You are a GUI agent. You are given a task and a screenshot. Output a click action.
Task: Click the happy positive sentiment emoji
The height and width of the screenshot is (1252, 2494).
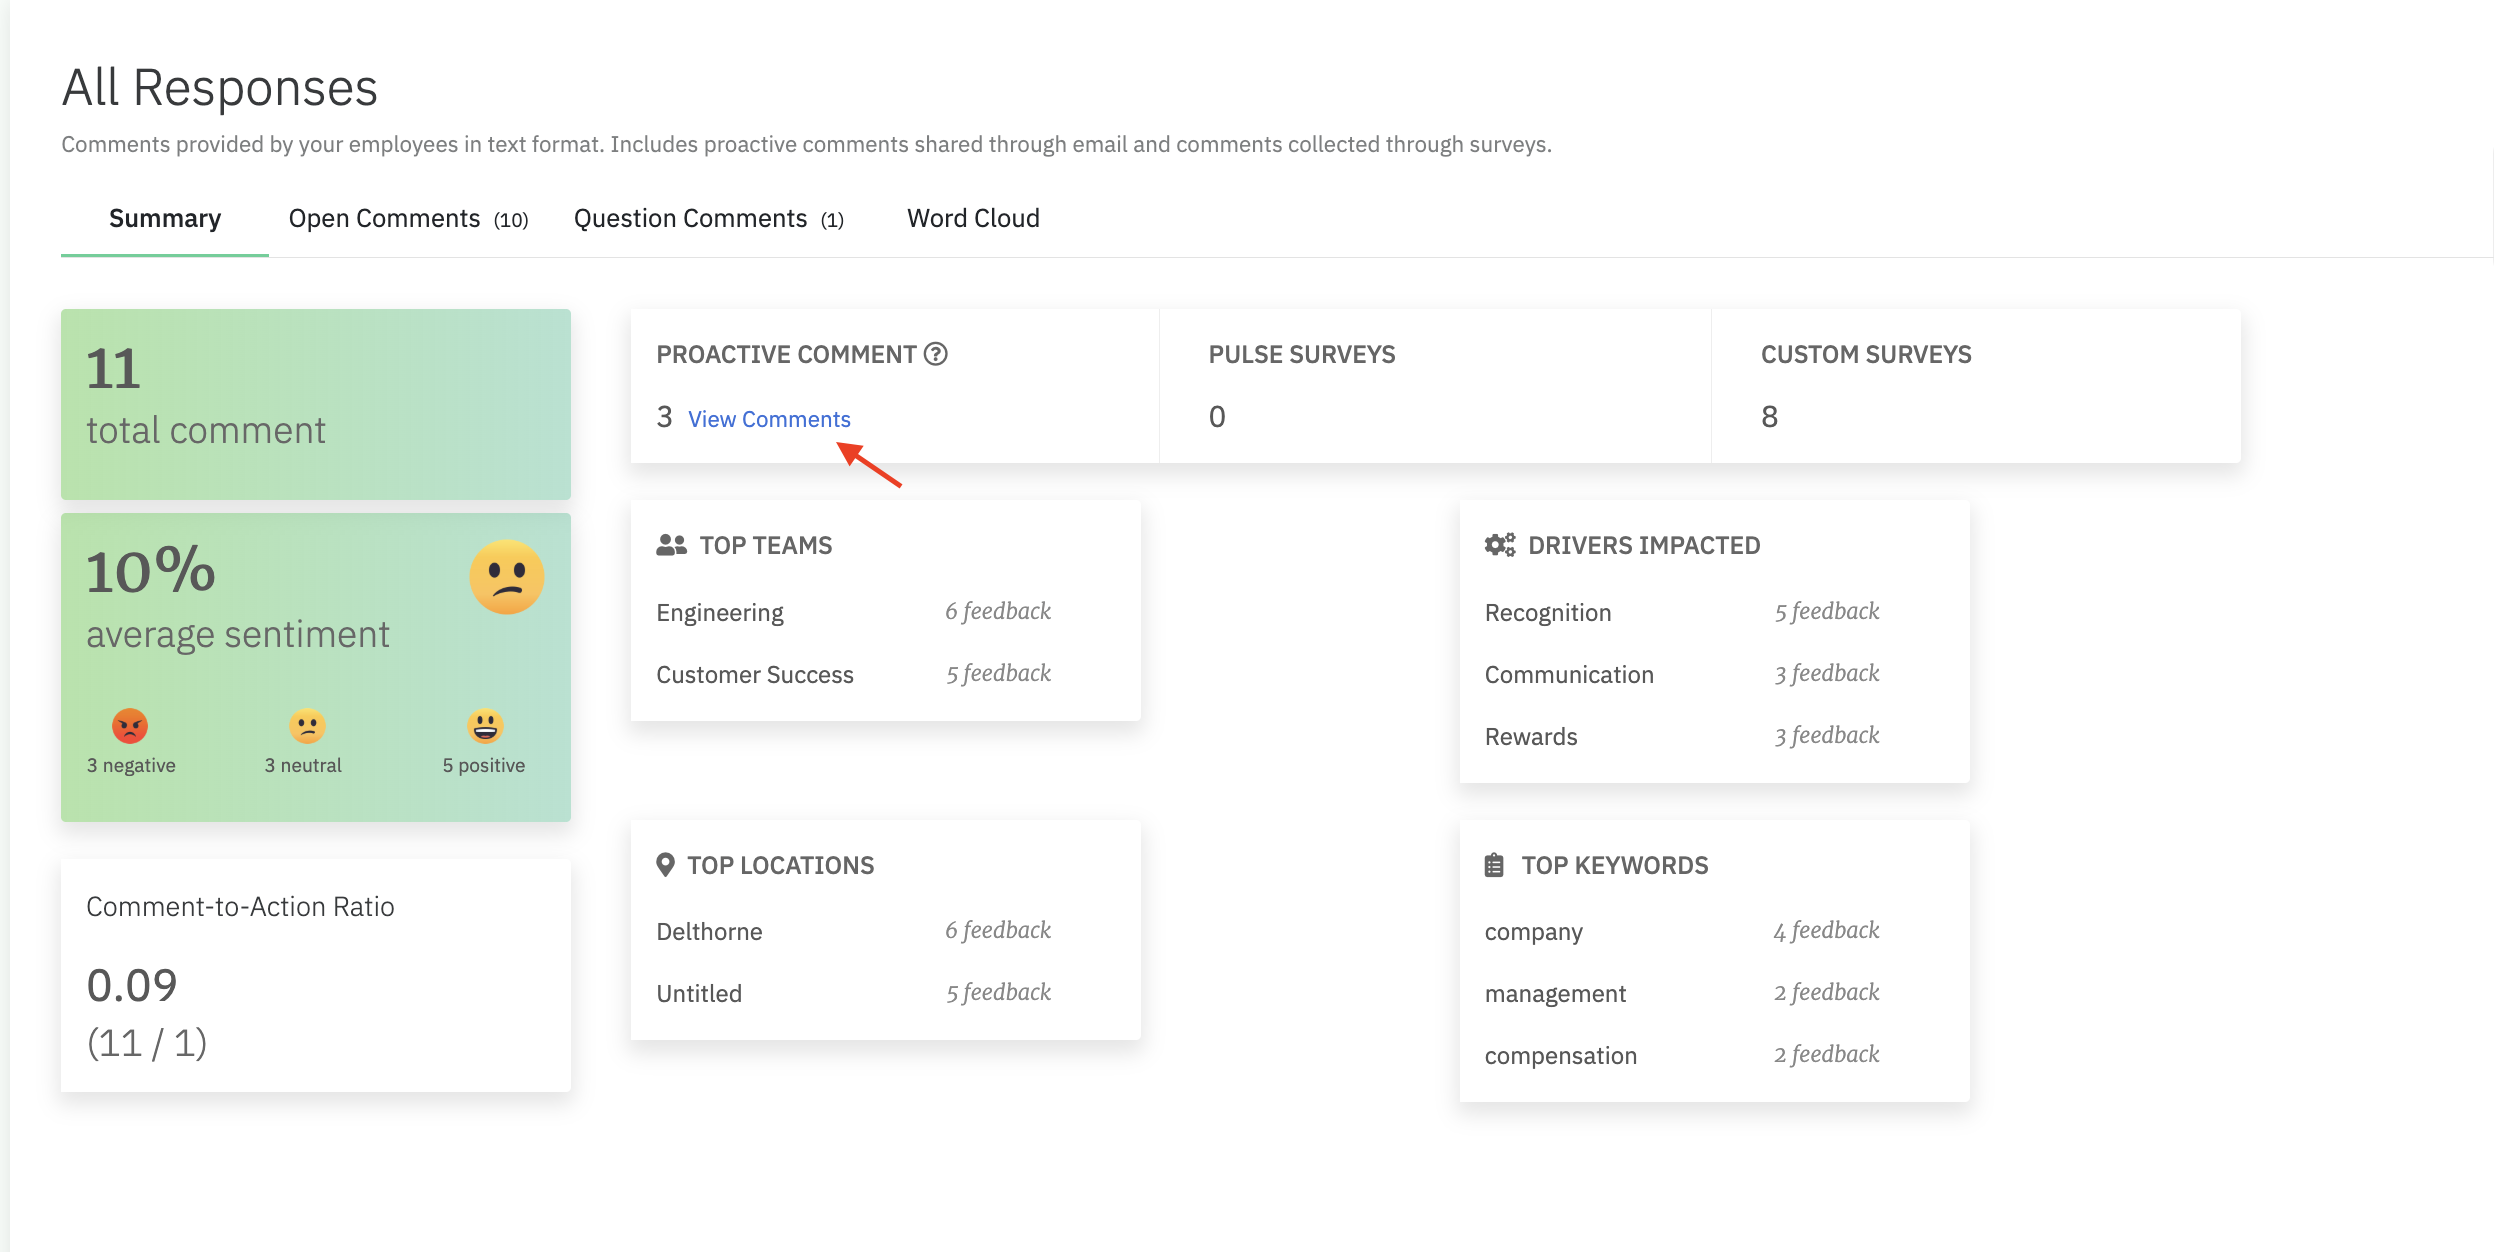click(x=485, y=726)
